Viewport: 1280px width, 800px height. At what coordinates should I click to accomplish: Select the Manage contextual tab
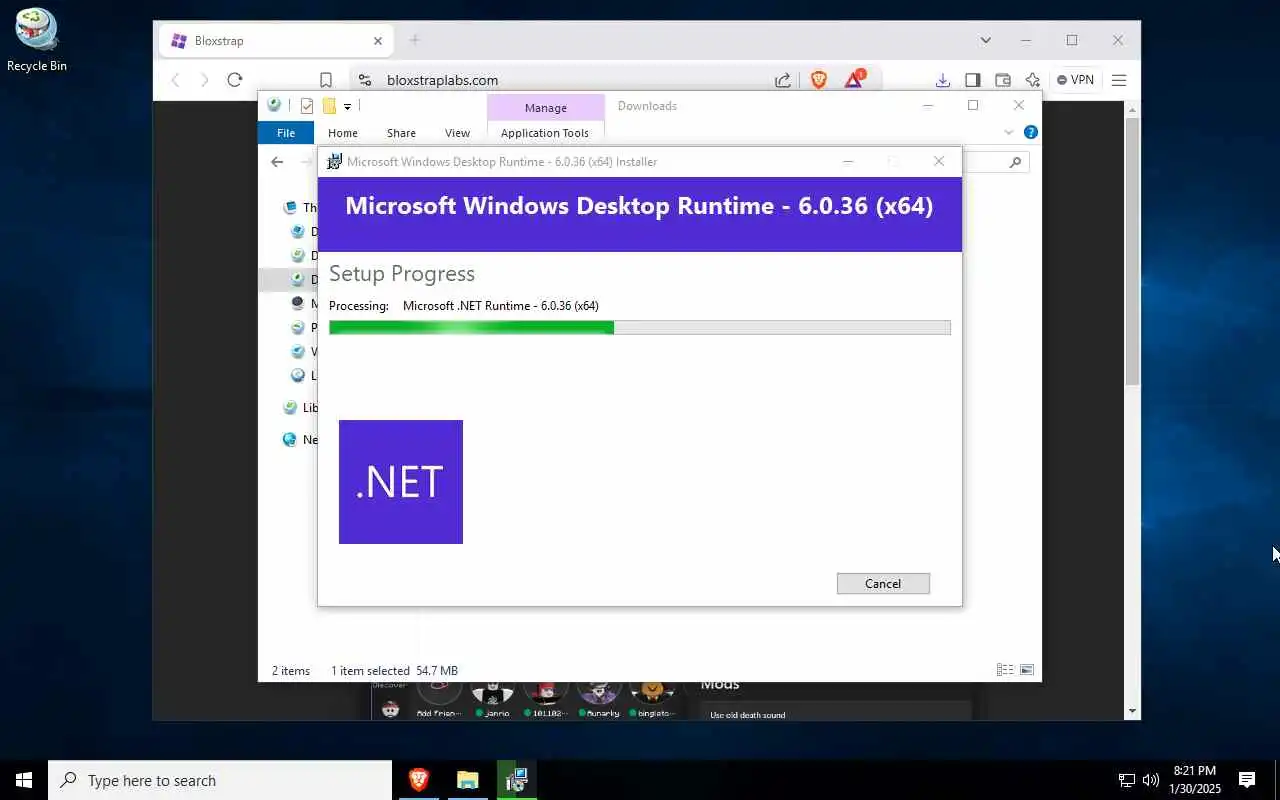coord(546,107)
